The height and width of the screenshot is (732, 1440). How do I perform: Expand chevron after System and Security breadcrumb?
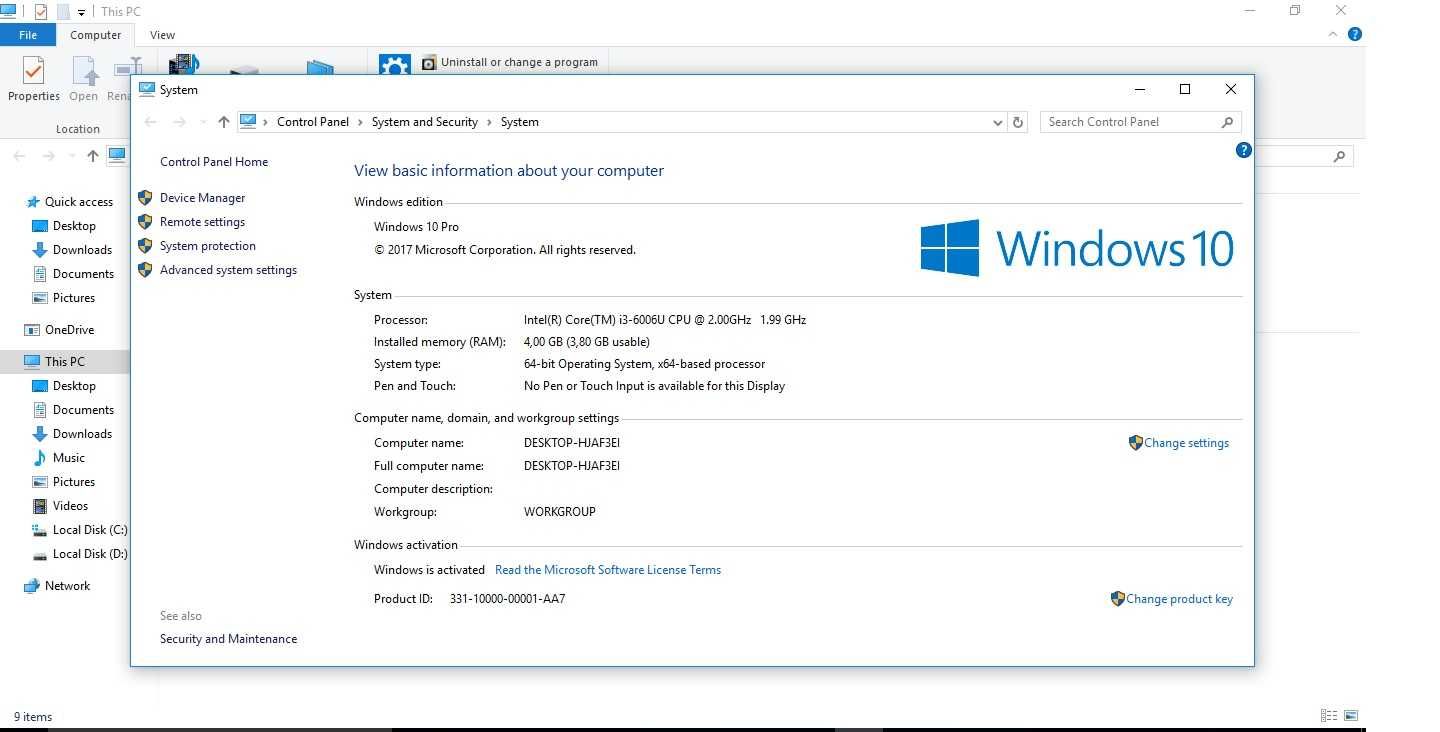tap(490, 122)
